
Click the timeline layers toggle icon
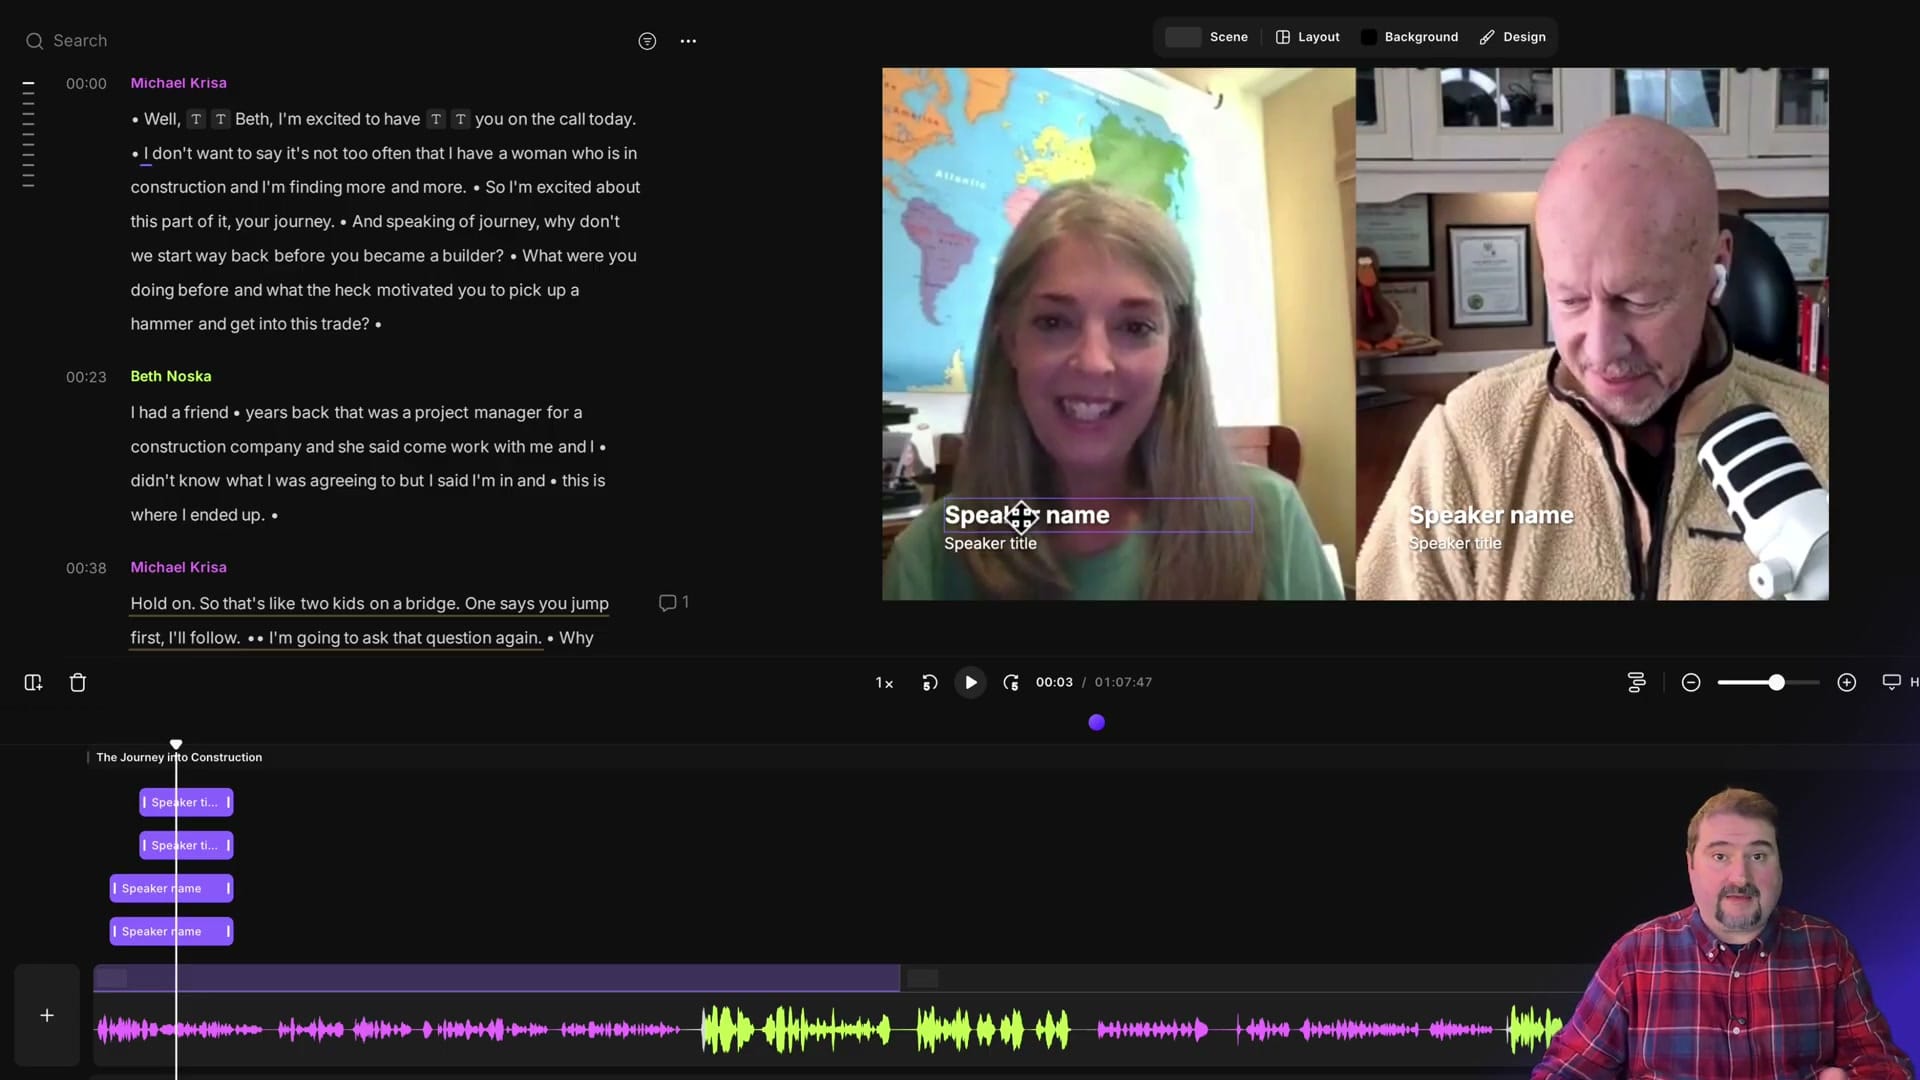pyautogui.click(x=1637, y=682)
